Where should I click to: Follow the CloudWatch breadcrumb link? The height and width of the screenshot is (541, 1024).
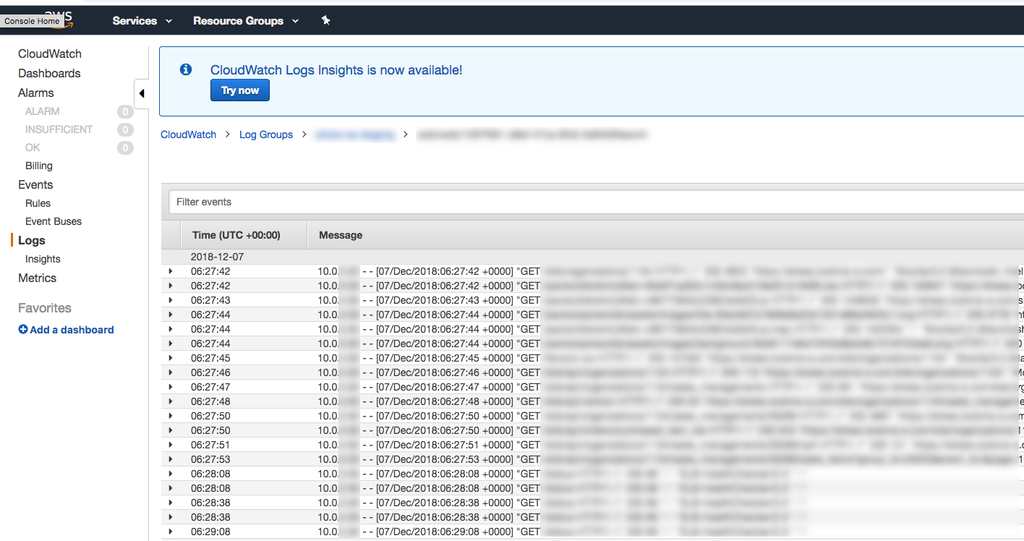[188, 135]
